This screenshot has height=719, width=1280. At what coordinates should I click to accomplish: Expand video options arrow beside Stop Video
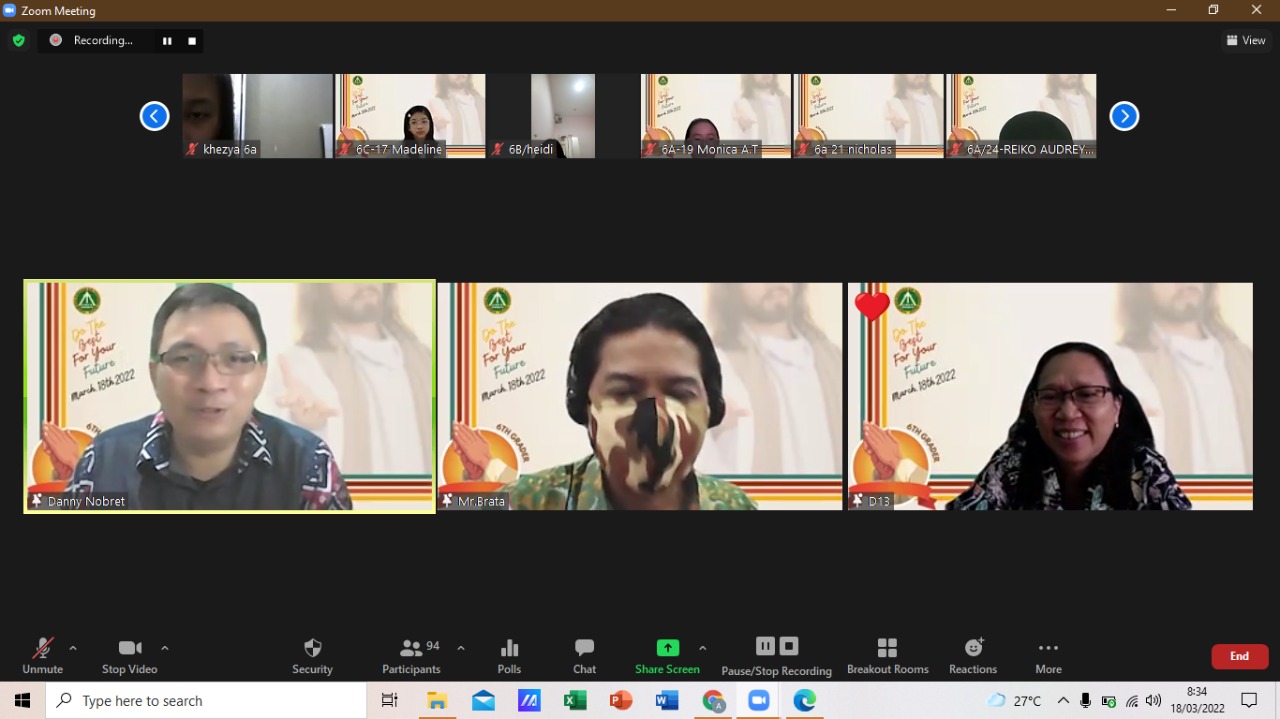click(165, 648)
